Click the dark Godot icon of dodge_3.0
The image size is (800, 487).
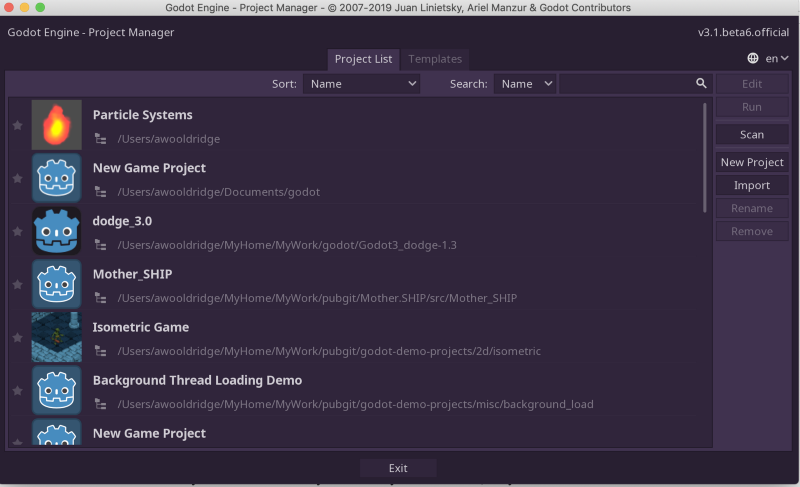pos(57,231)
